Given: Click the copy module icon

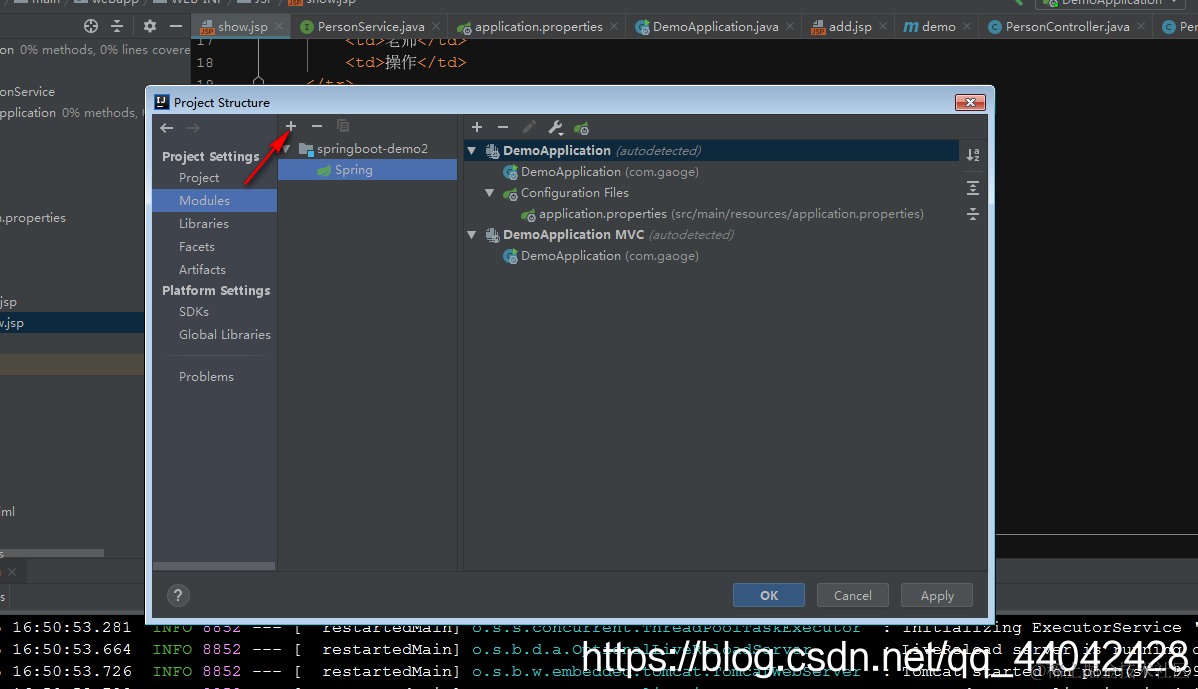Looking at the screenshot, I should tap(343, 126).
